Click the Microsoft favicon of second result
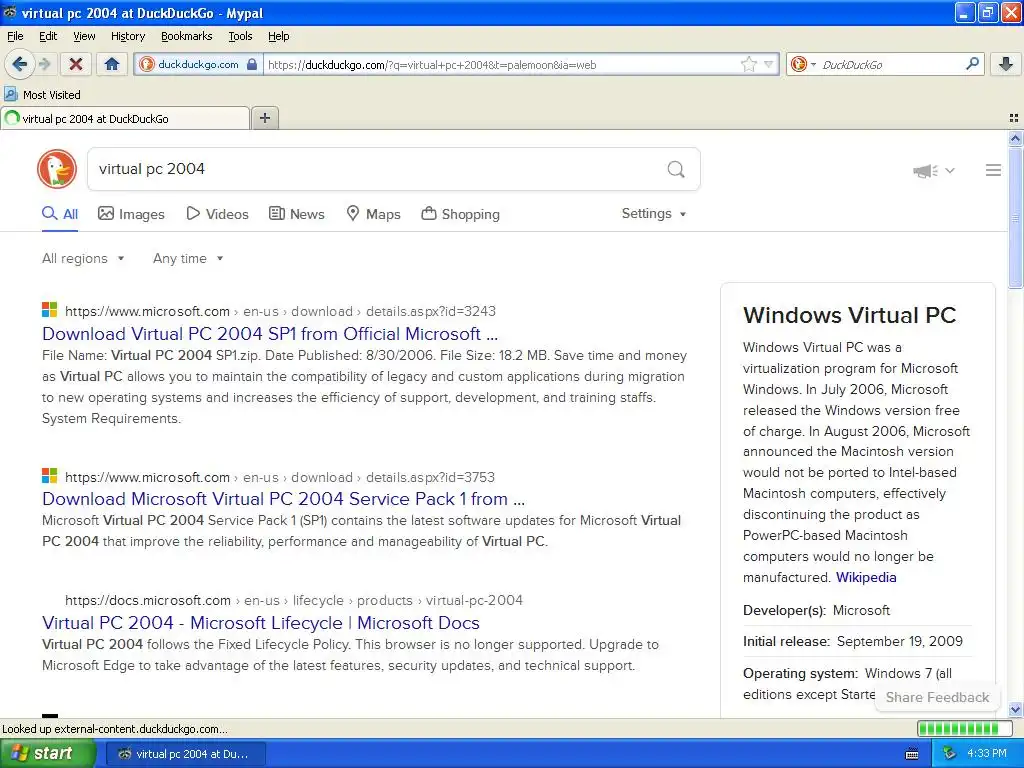The width and height of the screenshot is (1024, 768). click(x=50, y=475)
